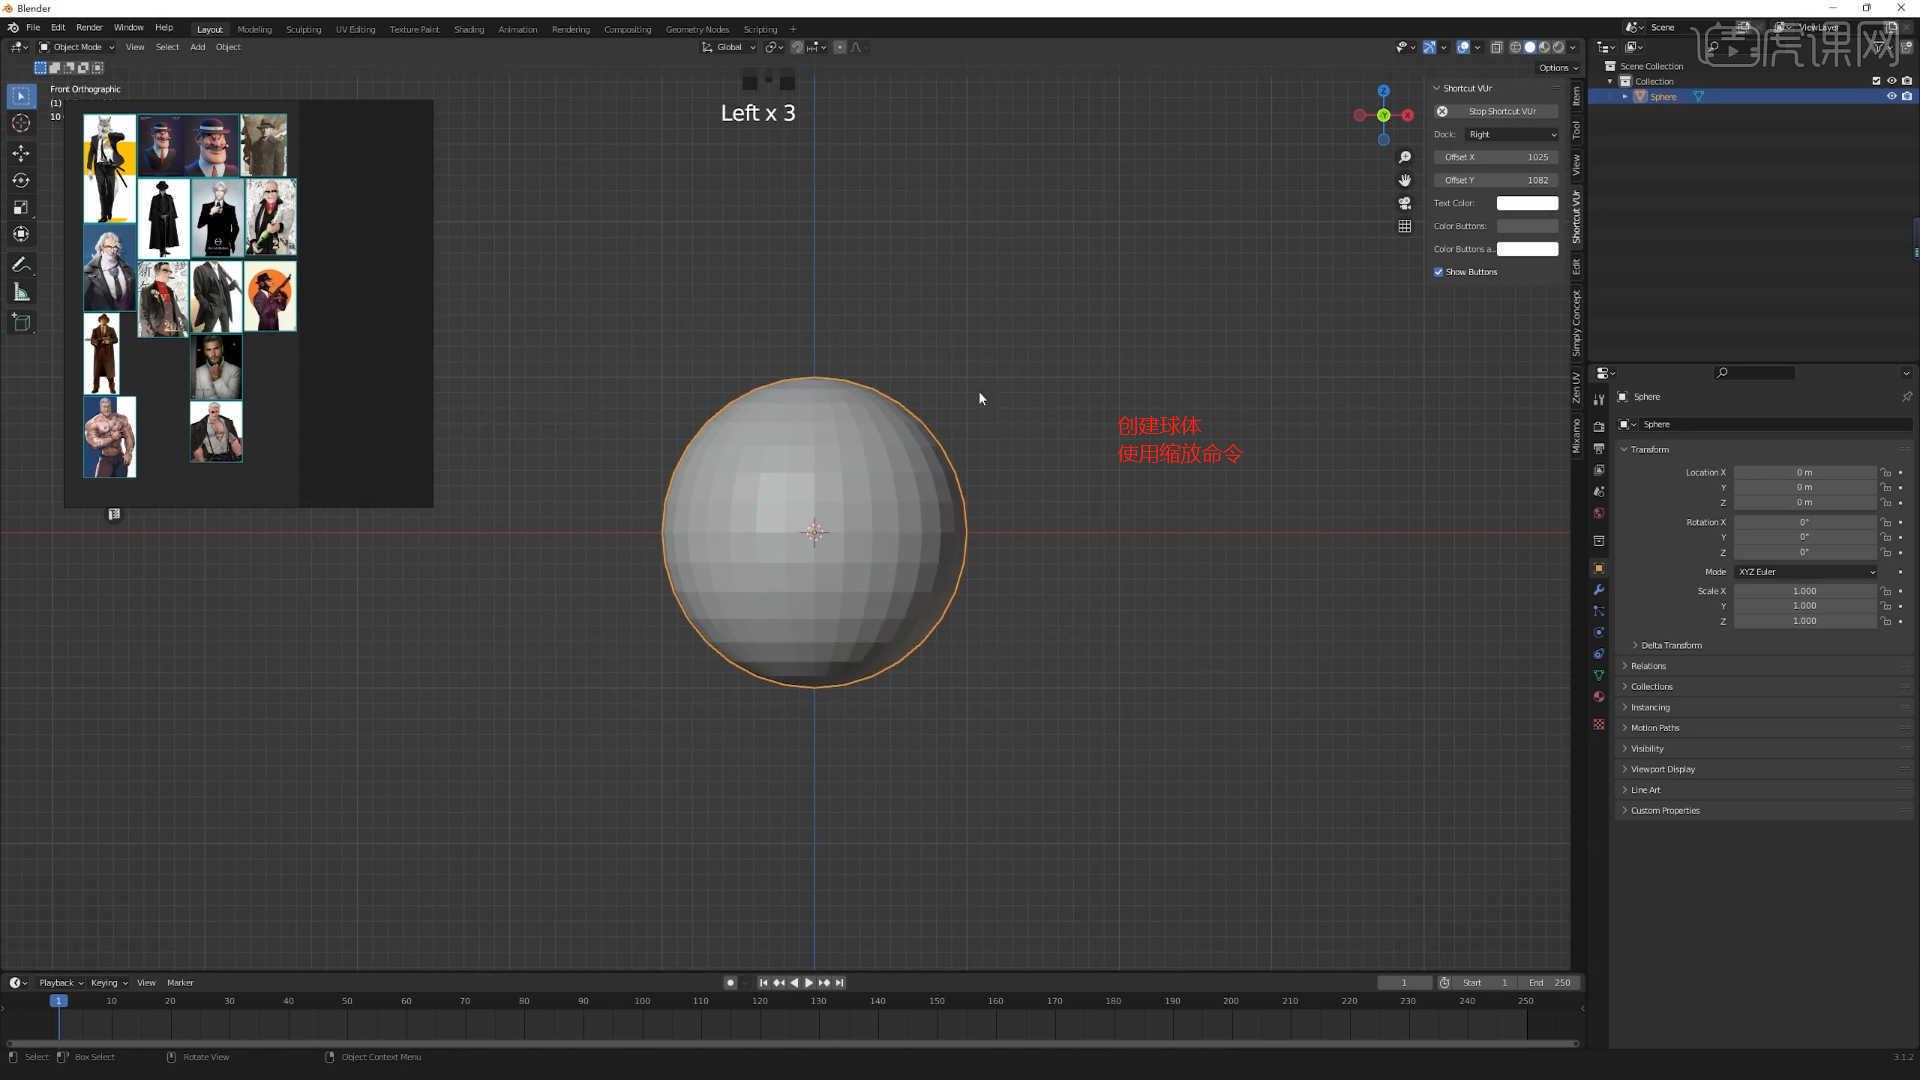Switch to the Sculpting workspace tab
The image size is (1920, 1080).
(x=303, y=28)
